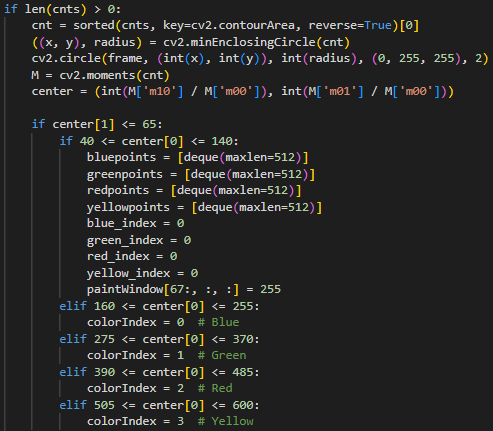Place cursor on 'if len(cnts) > 0:' line

(62, 9)
